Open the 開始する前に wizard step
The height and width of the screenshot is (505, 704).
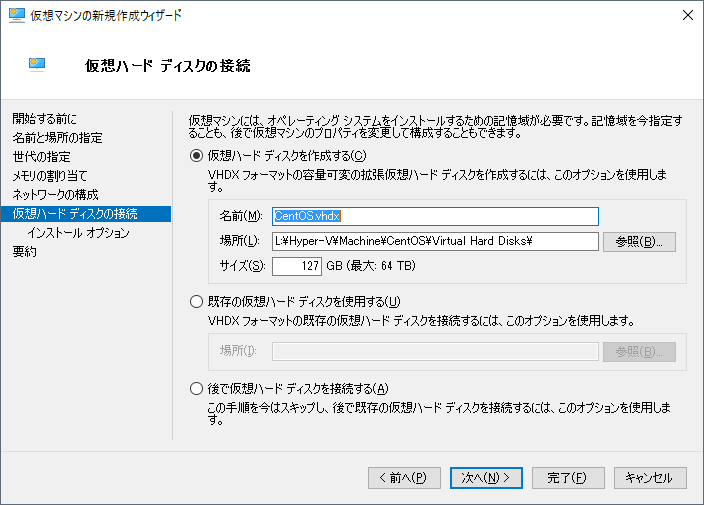tap(44, 119)
